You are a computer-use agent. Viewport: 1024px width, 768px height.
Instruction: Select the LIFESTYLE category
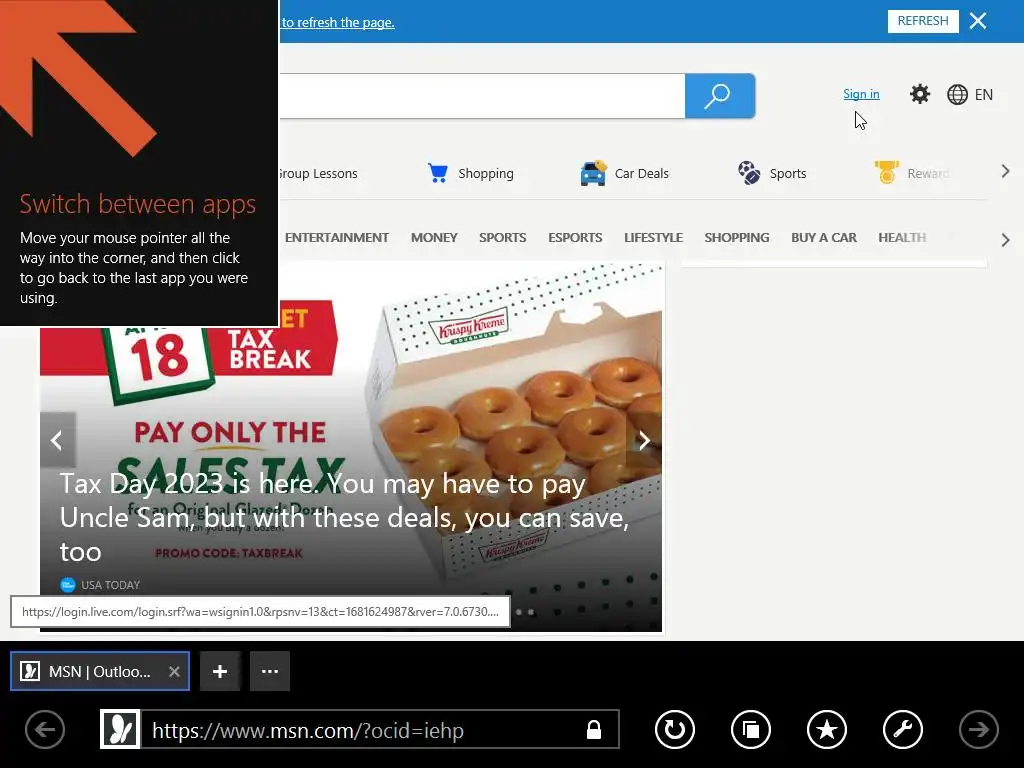pos(653,238)
